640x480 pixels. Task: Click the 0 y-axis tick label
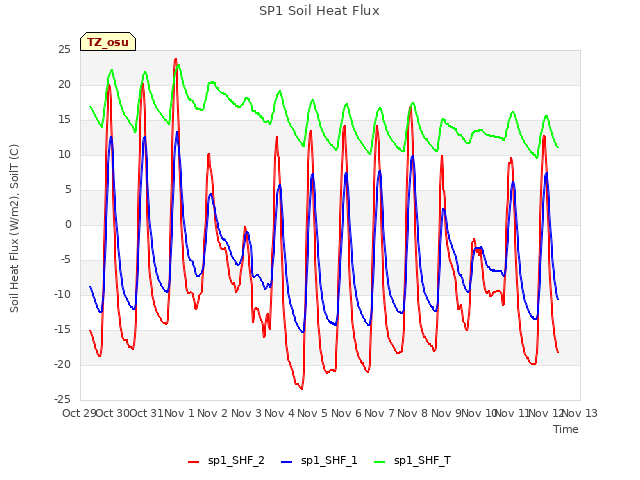coord(68,224)
